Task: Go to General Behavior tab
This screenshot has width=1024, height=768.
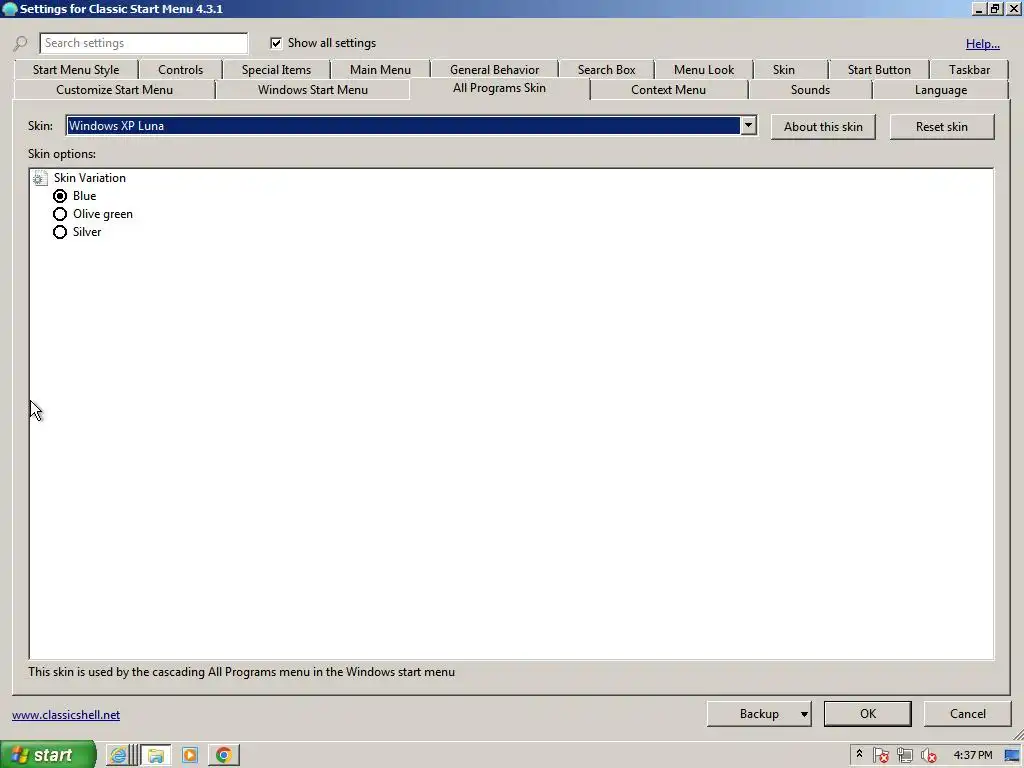Action: 494,70
